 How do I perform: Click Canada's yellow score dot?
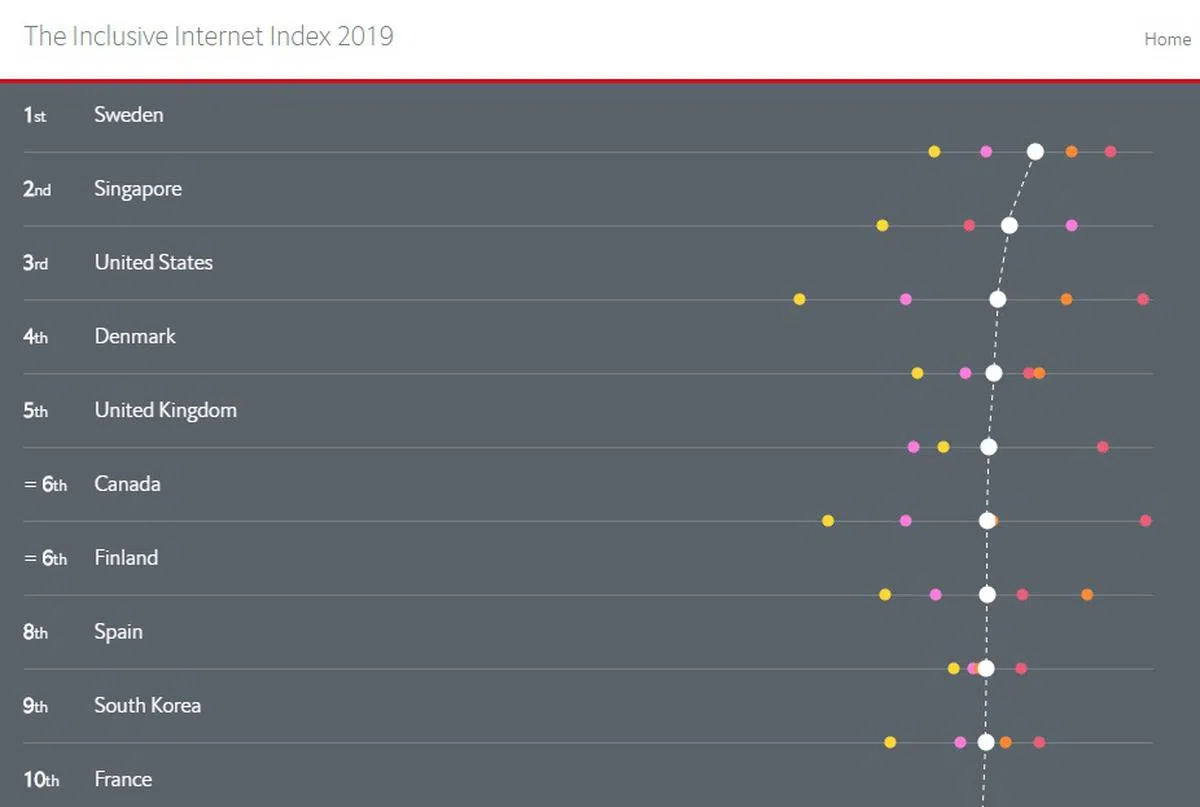point(828,521)
